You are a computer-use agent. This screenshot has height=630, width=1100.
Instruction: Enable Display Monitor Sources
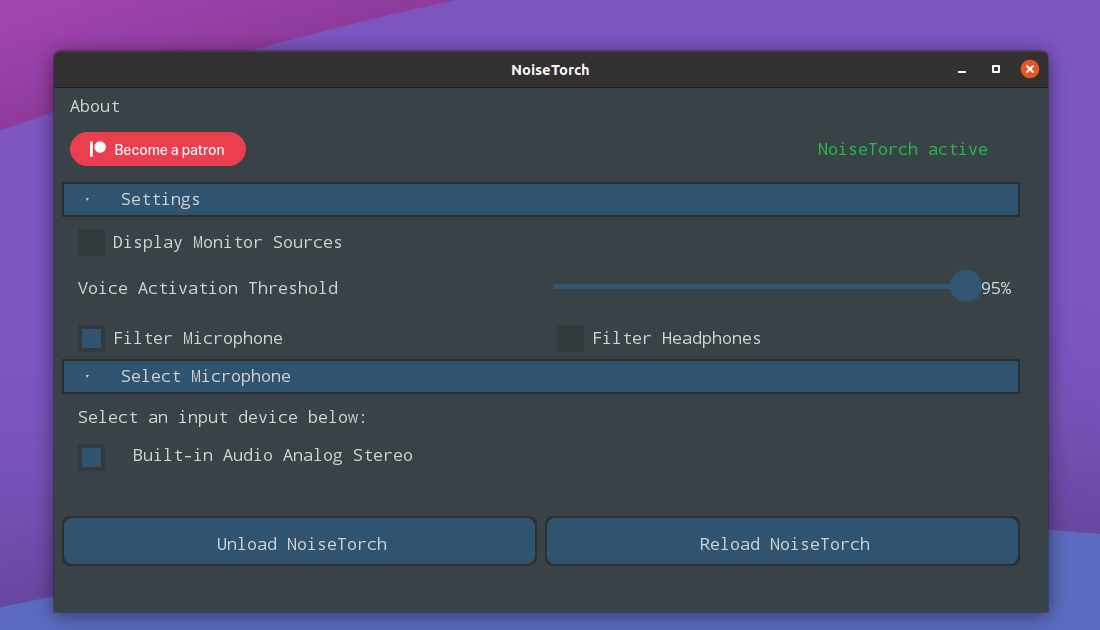91,242
